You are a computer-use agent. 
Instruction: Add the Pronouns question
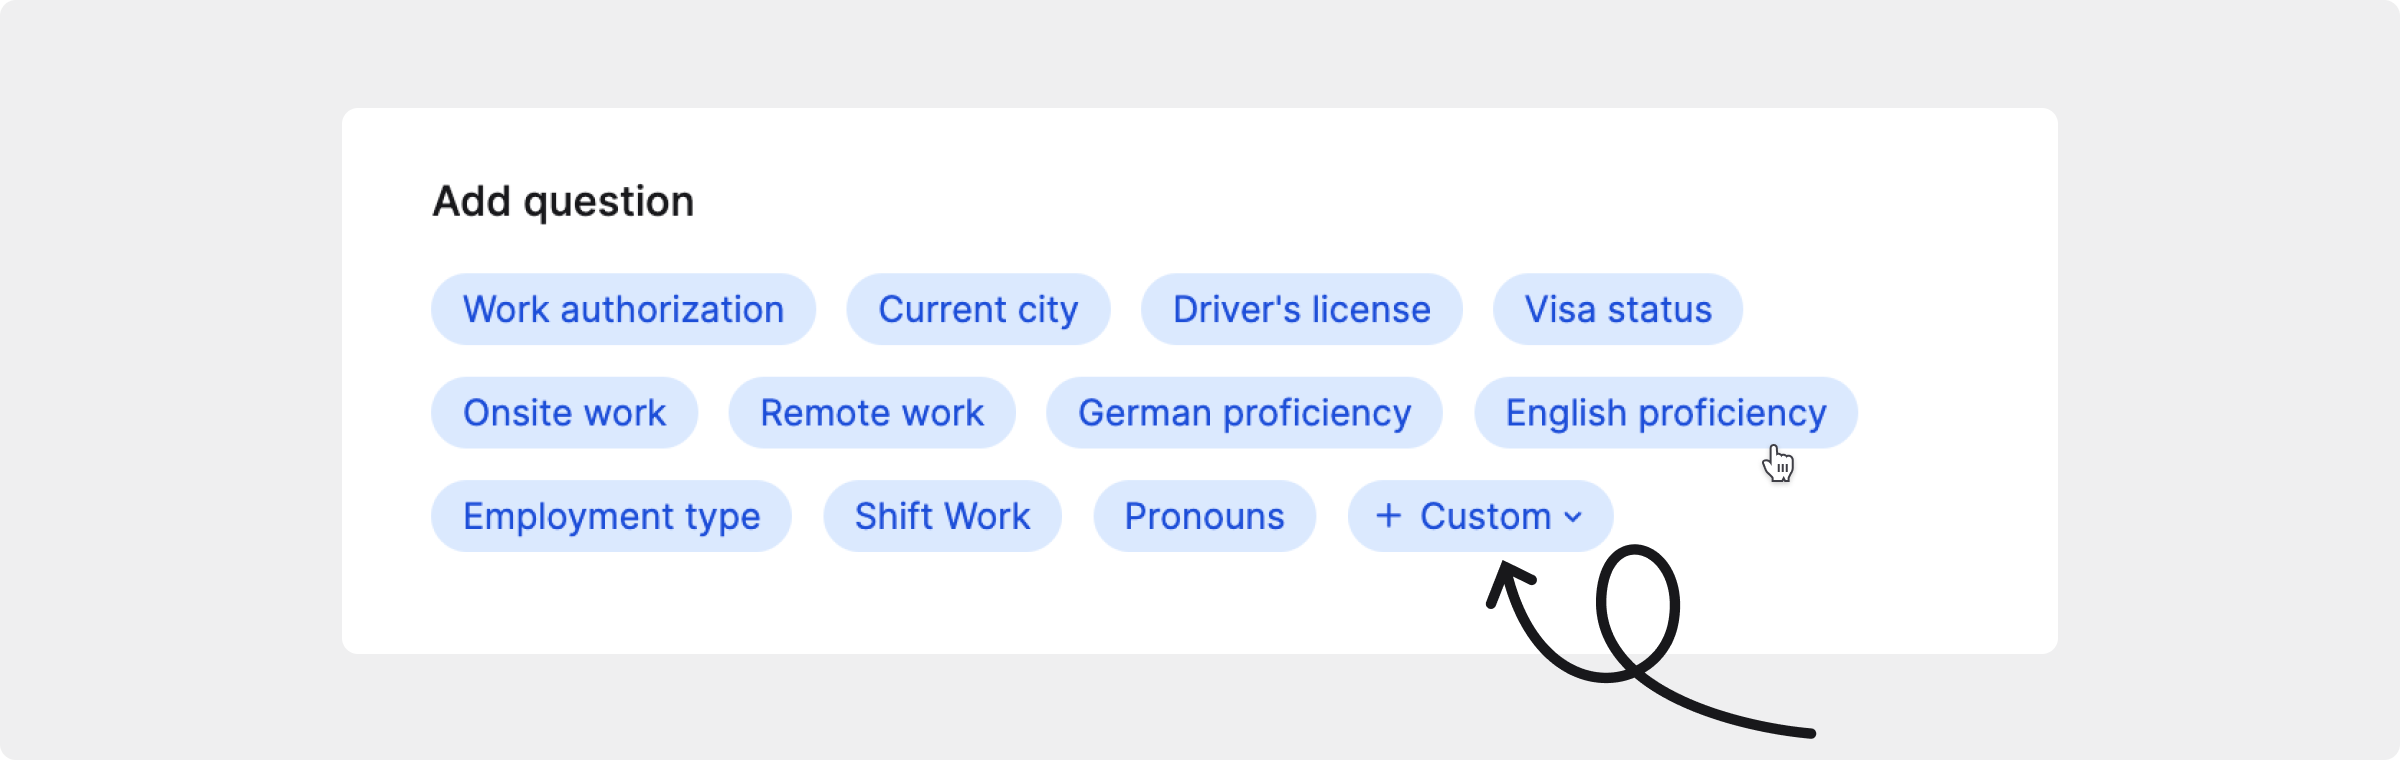click(1204, 516)
